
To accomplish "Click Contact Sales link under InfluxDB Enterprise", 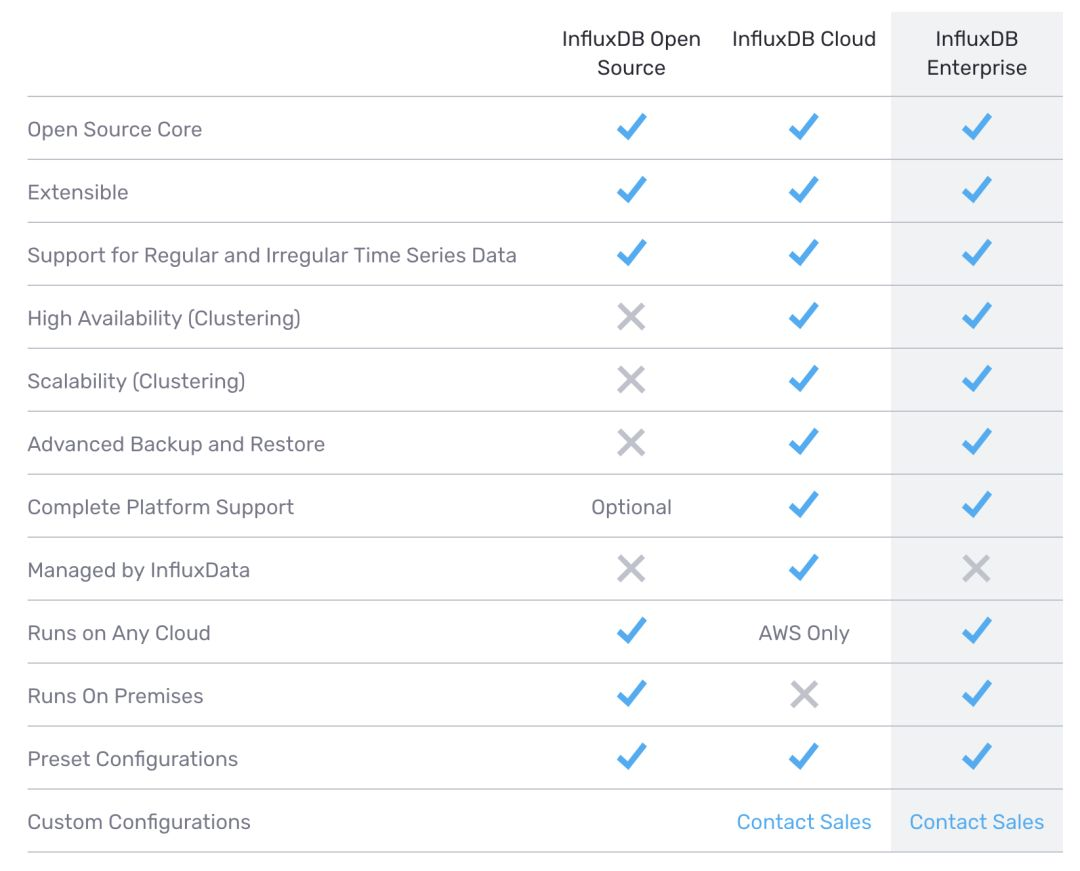I will [x=976, y=822].
